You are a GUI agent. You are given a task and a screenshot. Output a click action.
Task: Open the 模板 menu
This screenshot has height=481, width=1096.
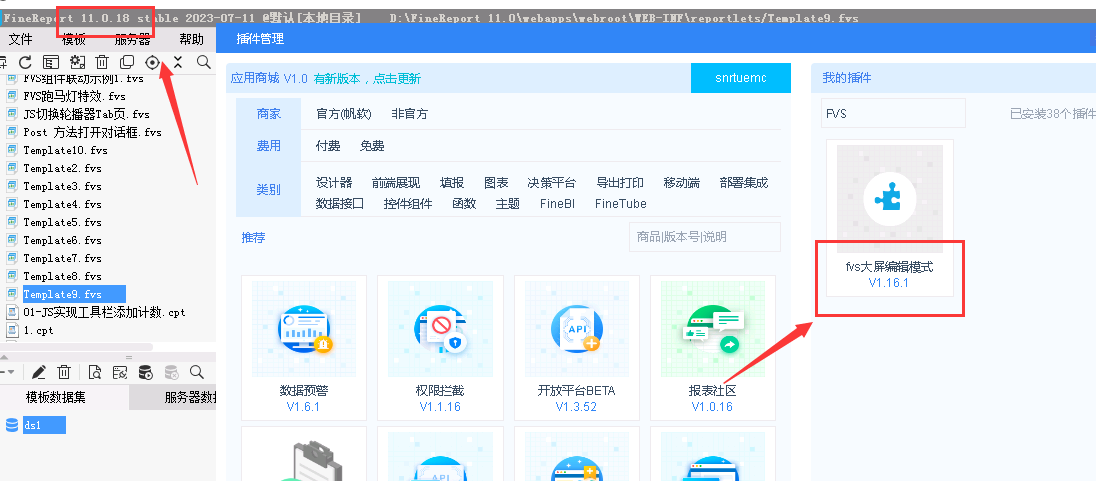pos(73,40)
